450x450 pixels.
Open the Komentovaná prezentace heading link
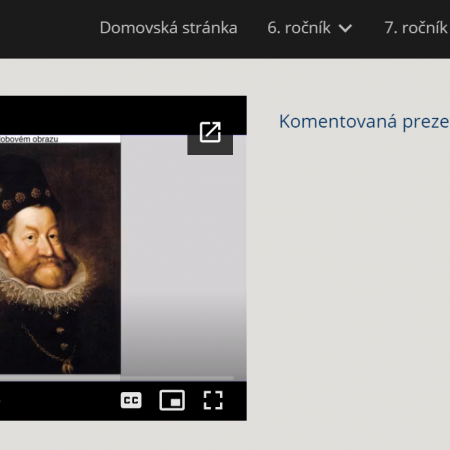click(364, 121)
